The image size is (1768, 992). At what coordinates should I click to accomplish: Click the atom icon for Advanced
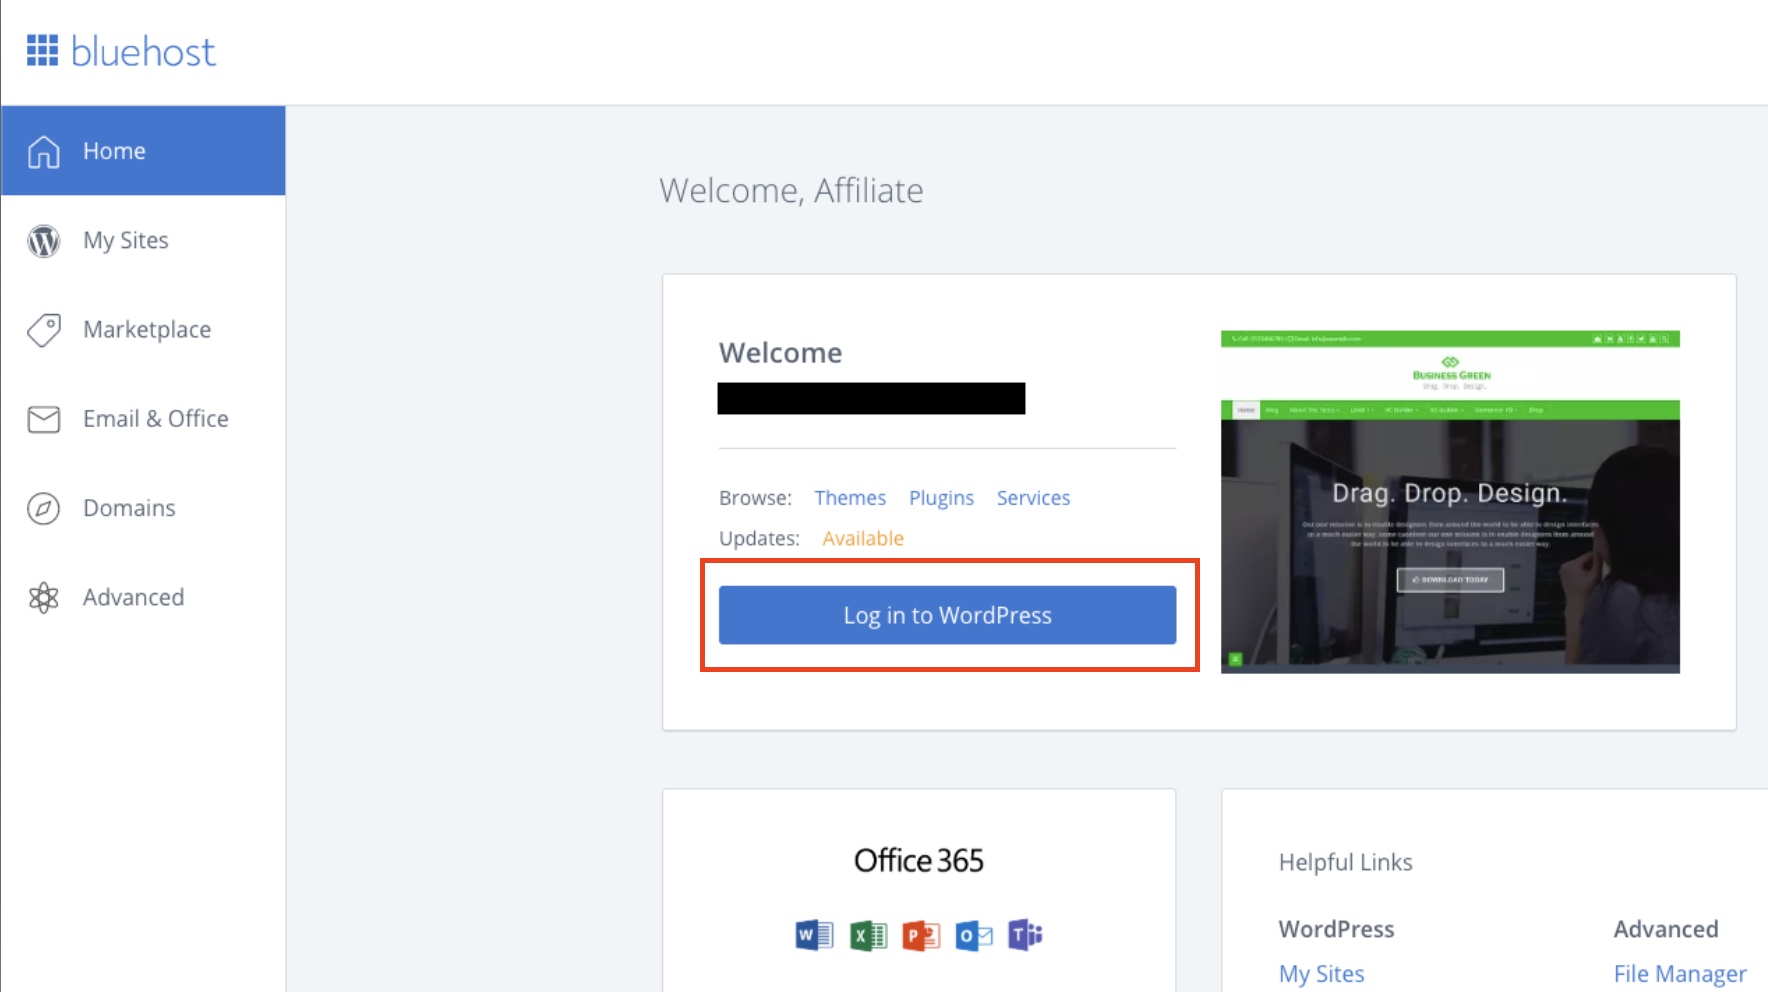(x=43, y=598)
